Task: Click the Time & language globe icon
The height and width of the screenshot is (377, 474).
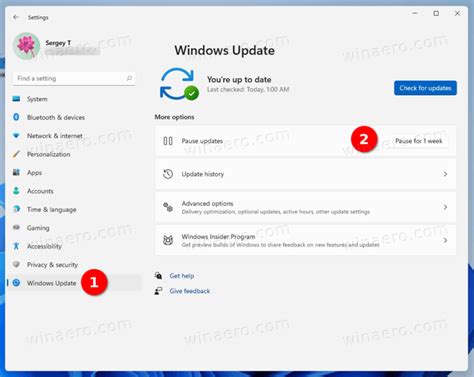Action: tap(16, 209)
